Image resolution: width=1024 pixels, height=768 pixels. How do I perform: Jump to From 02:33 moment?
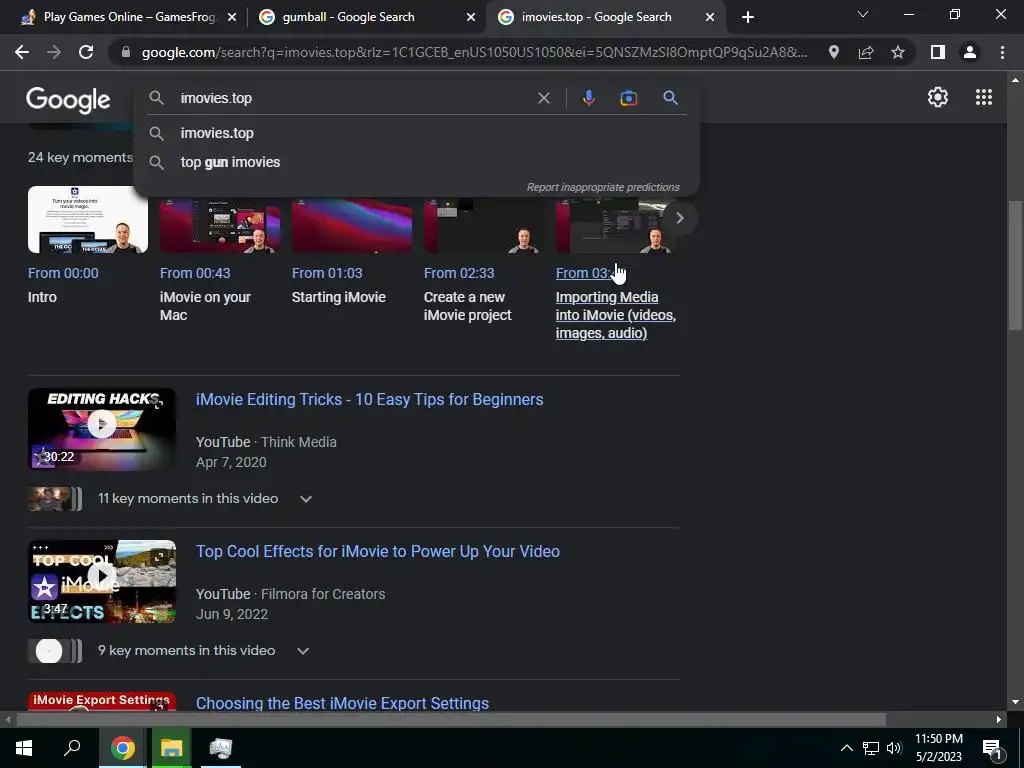tap(458, 273)
